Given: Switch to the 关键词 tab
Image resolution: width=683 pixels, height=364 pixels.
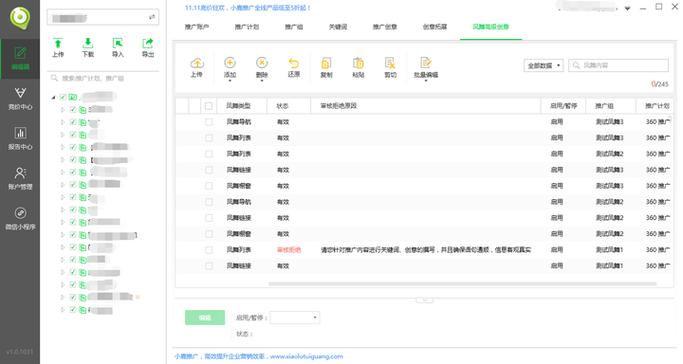Looking at the screenshot, I should pos(338,27).
